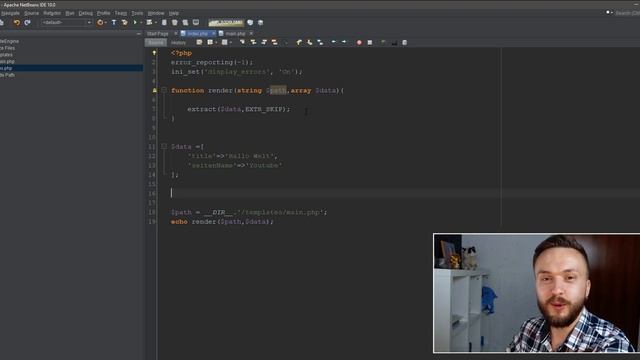Viewport: 640px width, 360px height.
Task: Click the extract($data,EXTR_SKIP) code line
Action: point(238,109)
